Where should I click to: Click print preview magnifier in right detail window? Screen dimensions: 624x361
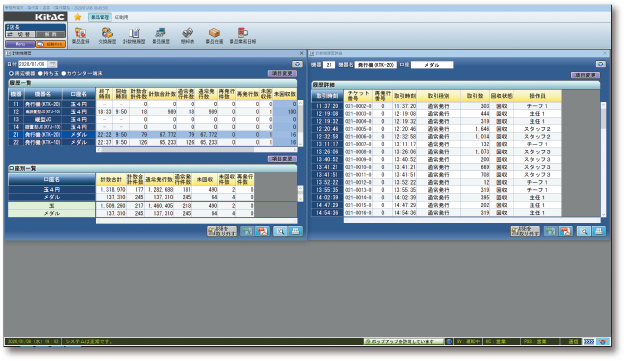[x=584, y=231]
